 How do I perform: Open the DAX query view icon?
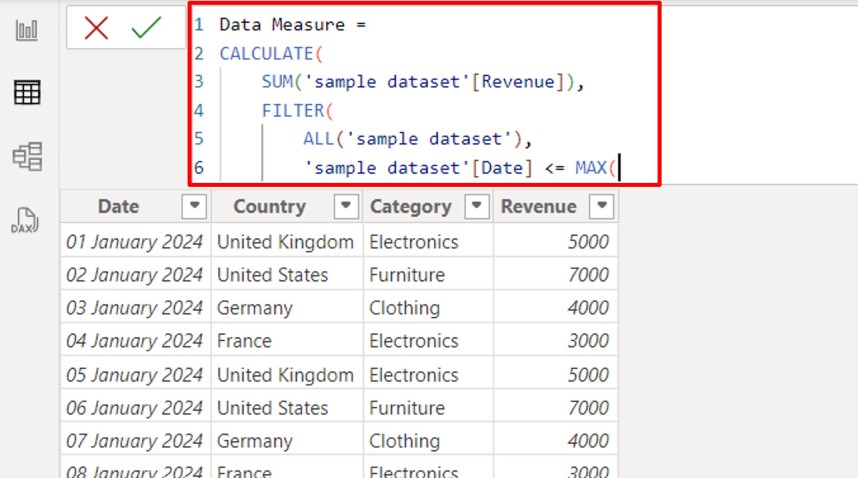pyautogui.click(x=26, y=220)
